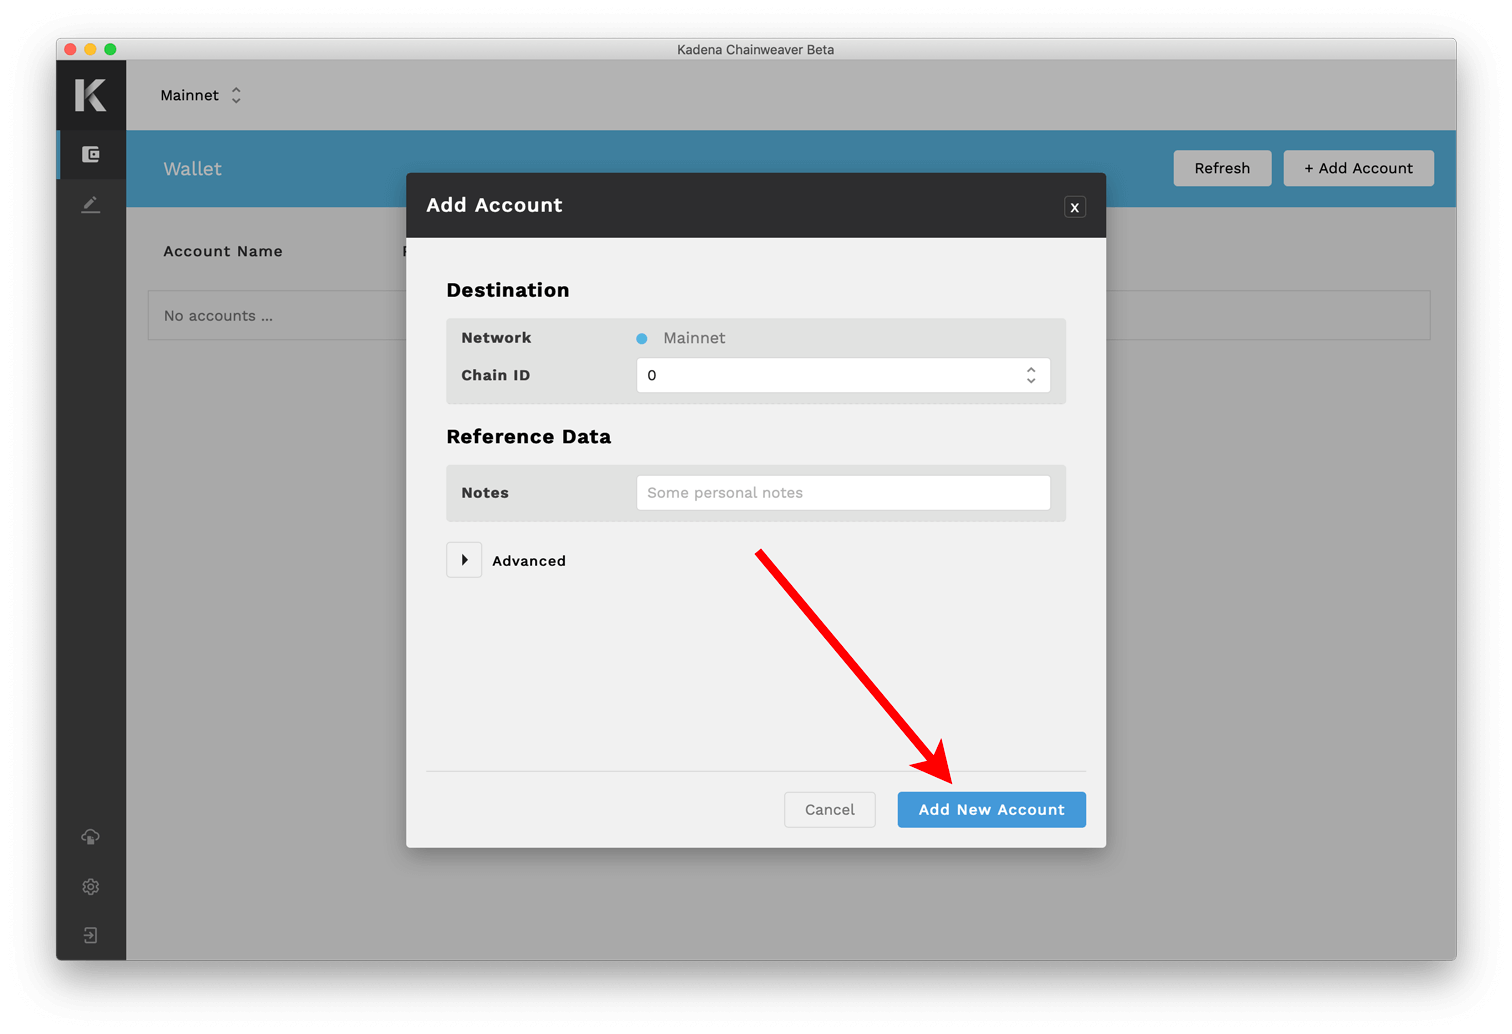Click the Kadena K logo

point(90,95)
